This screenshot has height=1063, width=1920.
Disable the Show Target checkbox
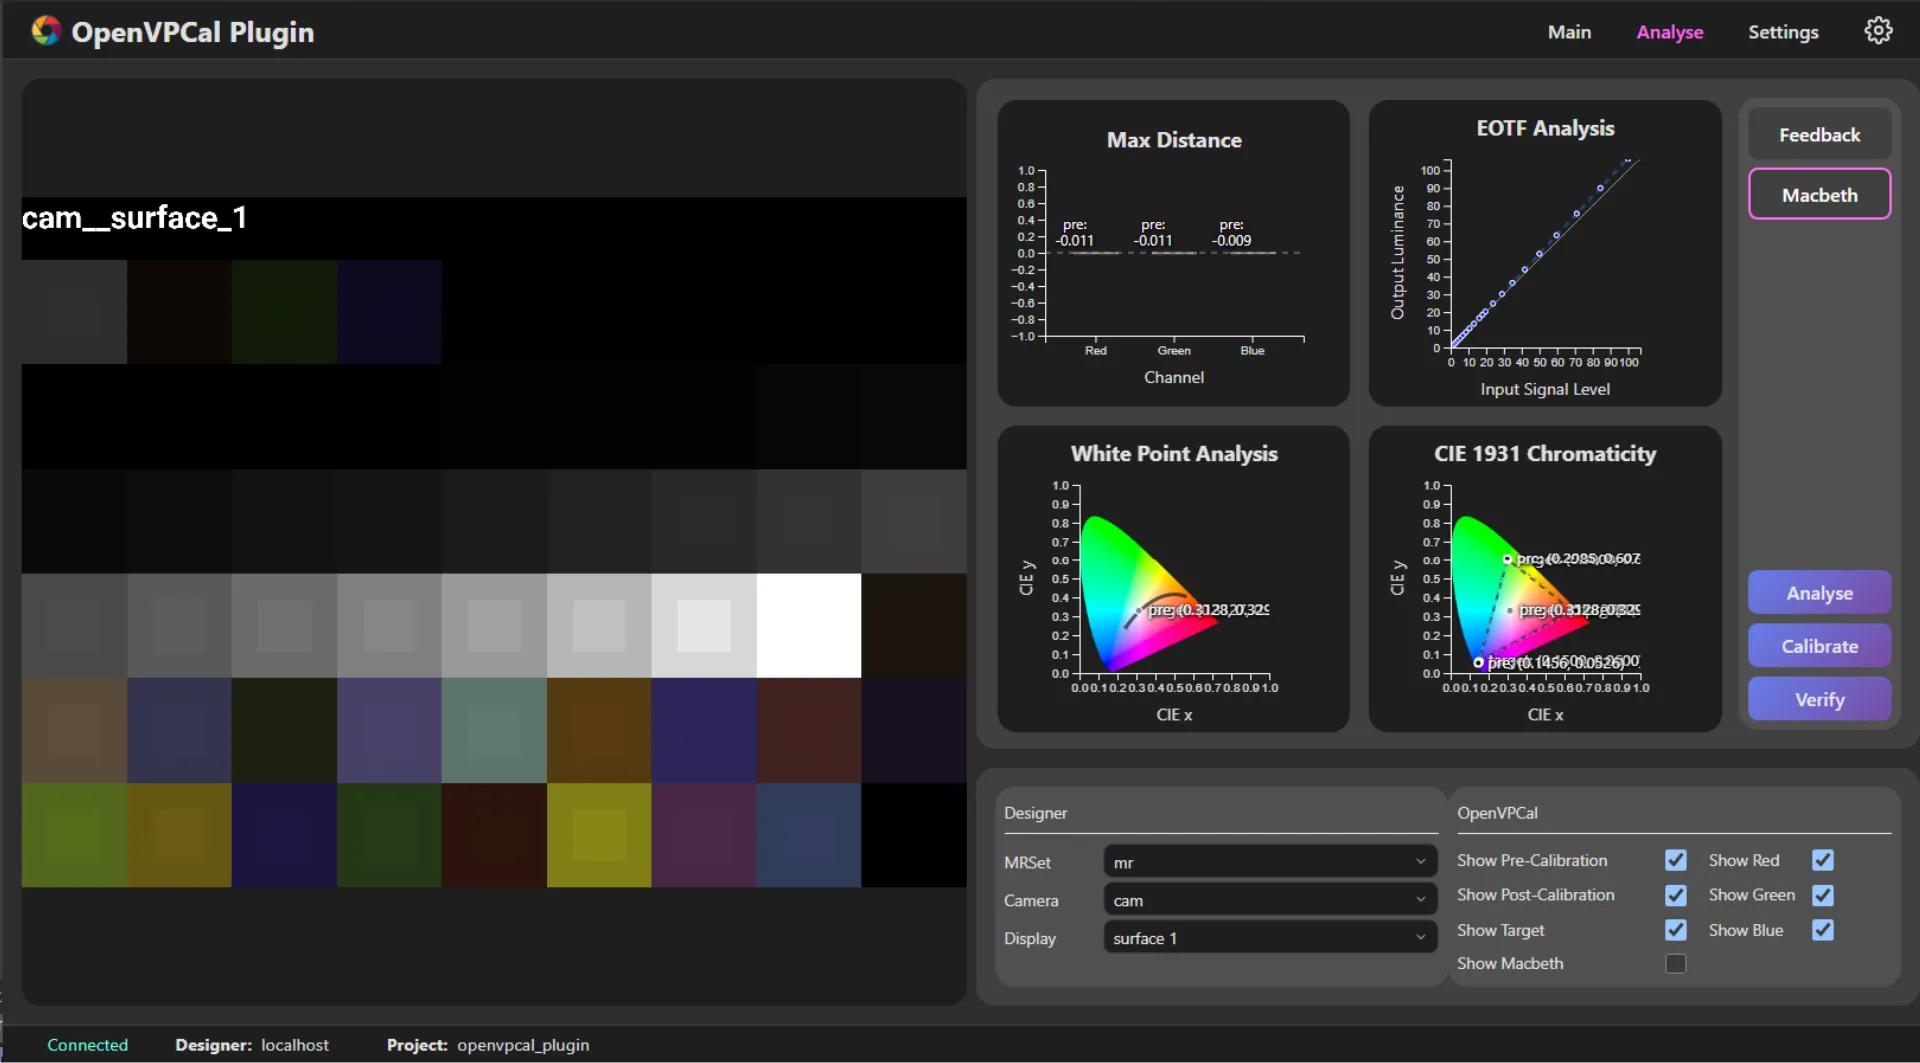click(1676, 929)
